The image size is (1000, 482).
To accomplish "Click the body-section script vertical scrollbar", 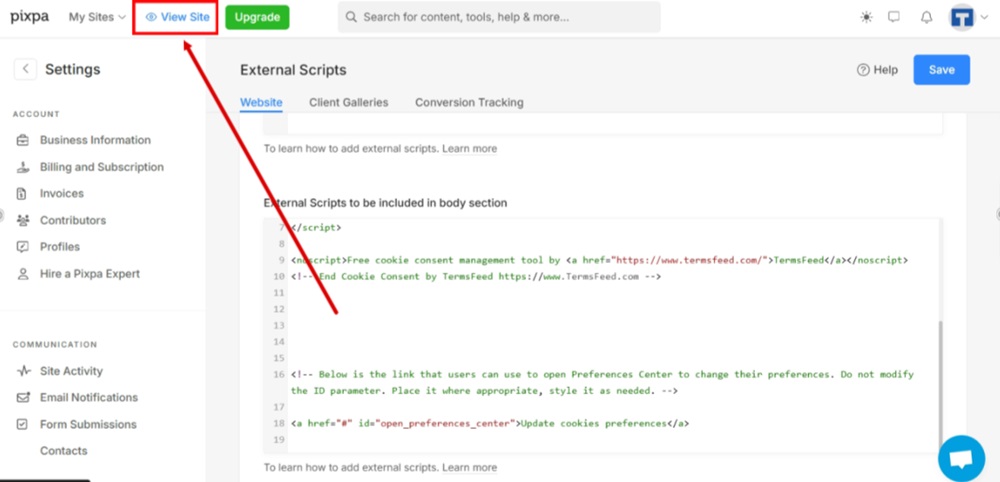I will [x=940, y=383].
